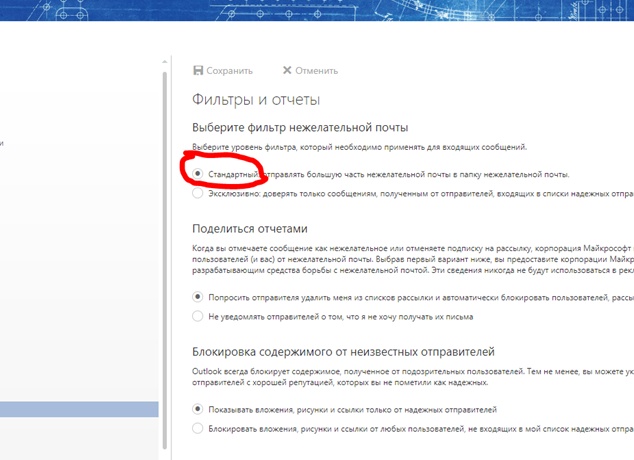Click the Показывать вложения option label text
The image size is (634, 460).
353,410
